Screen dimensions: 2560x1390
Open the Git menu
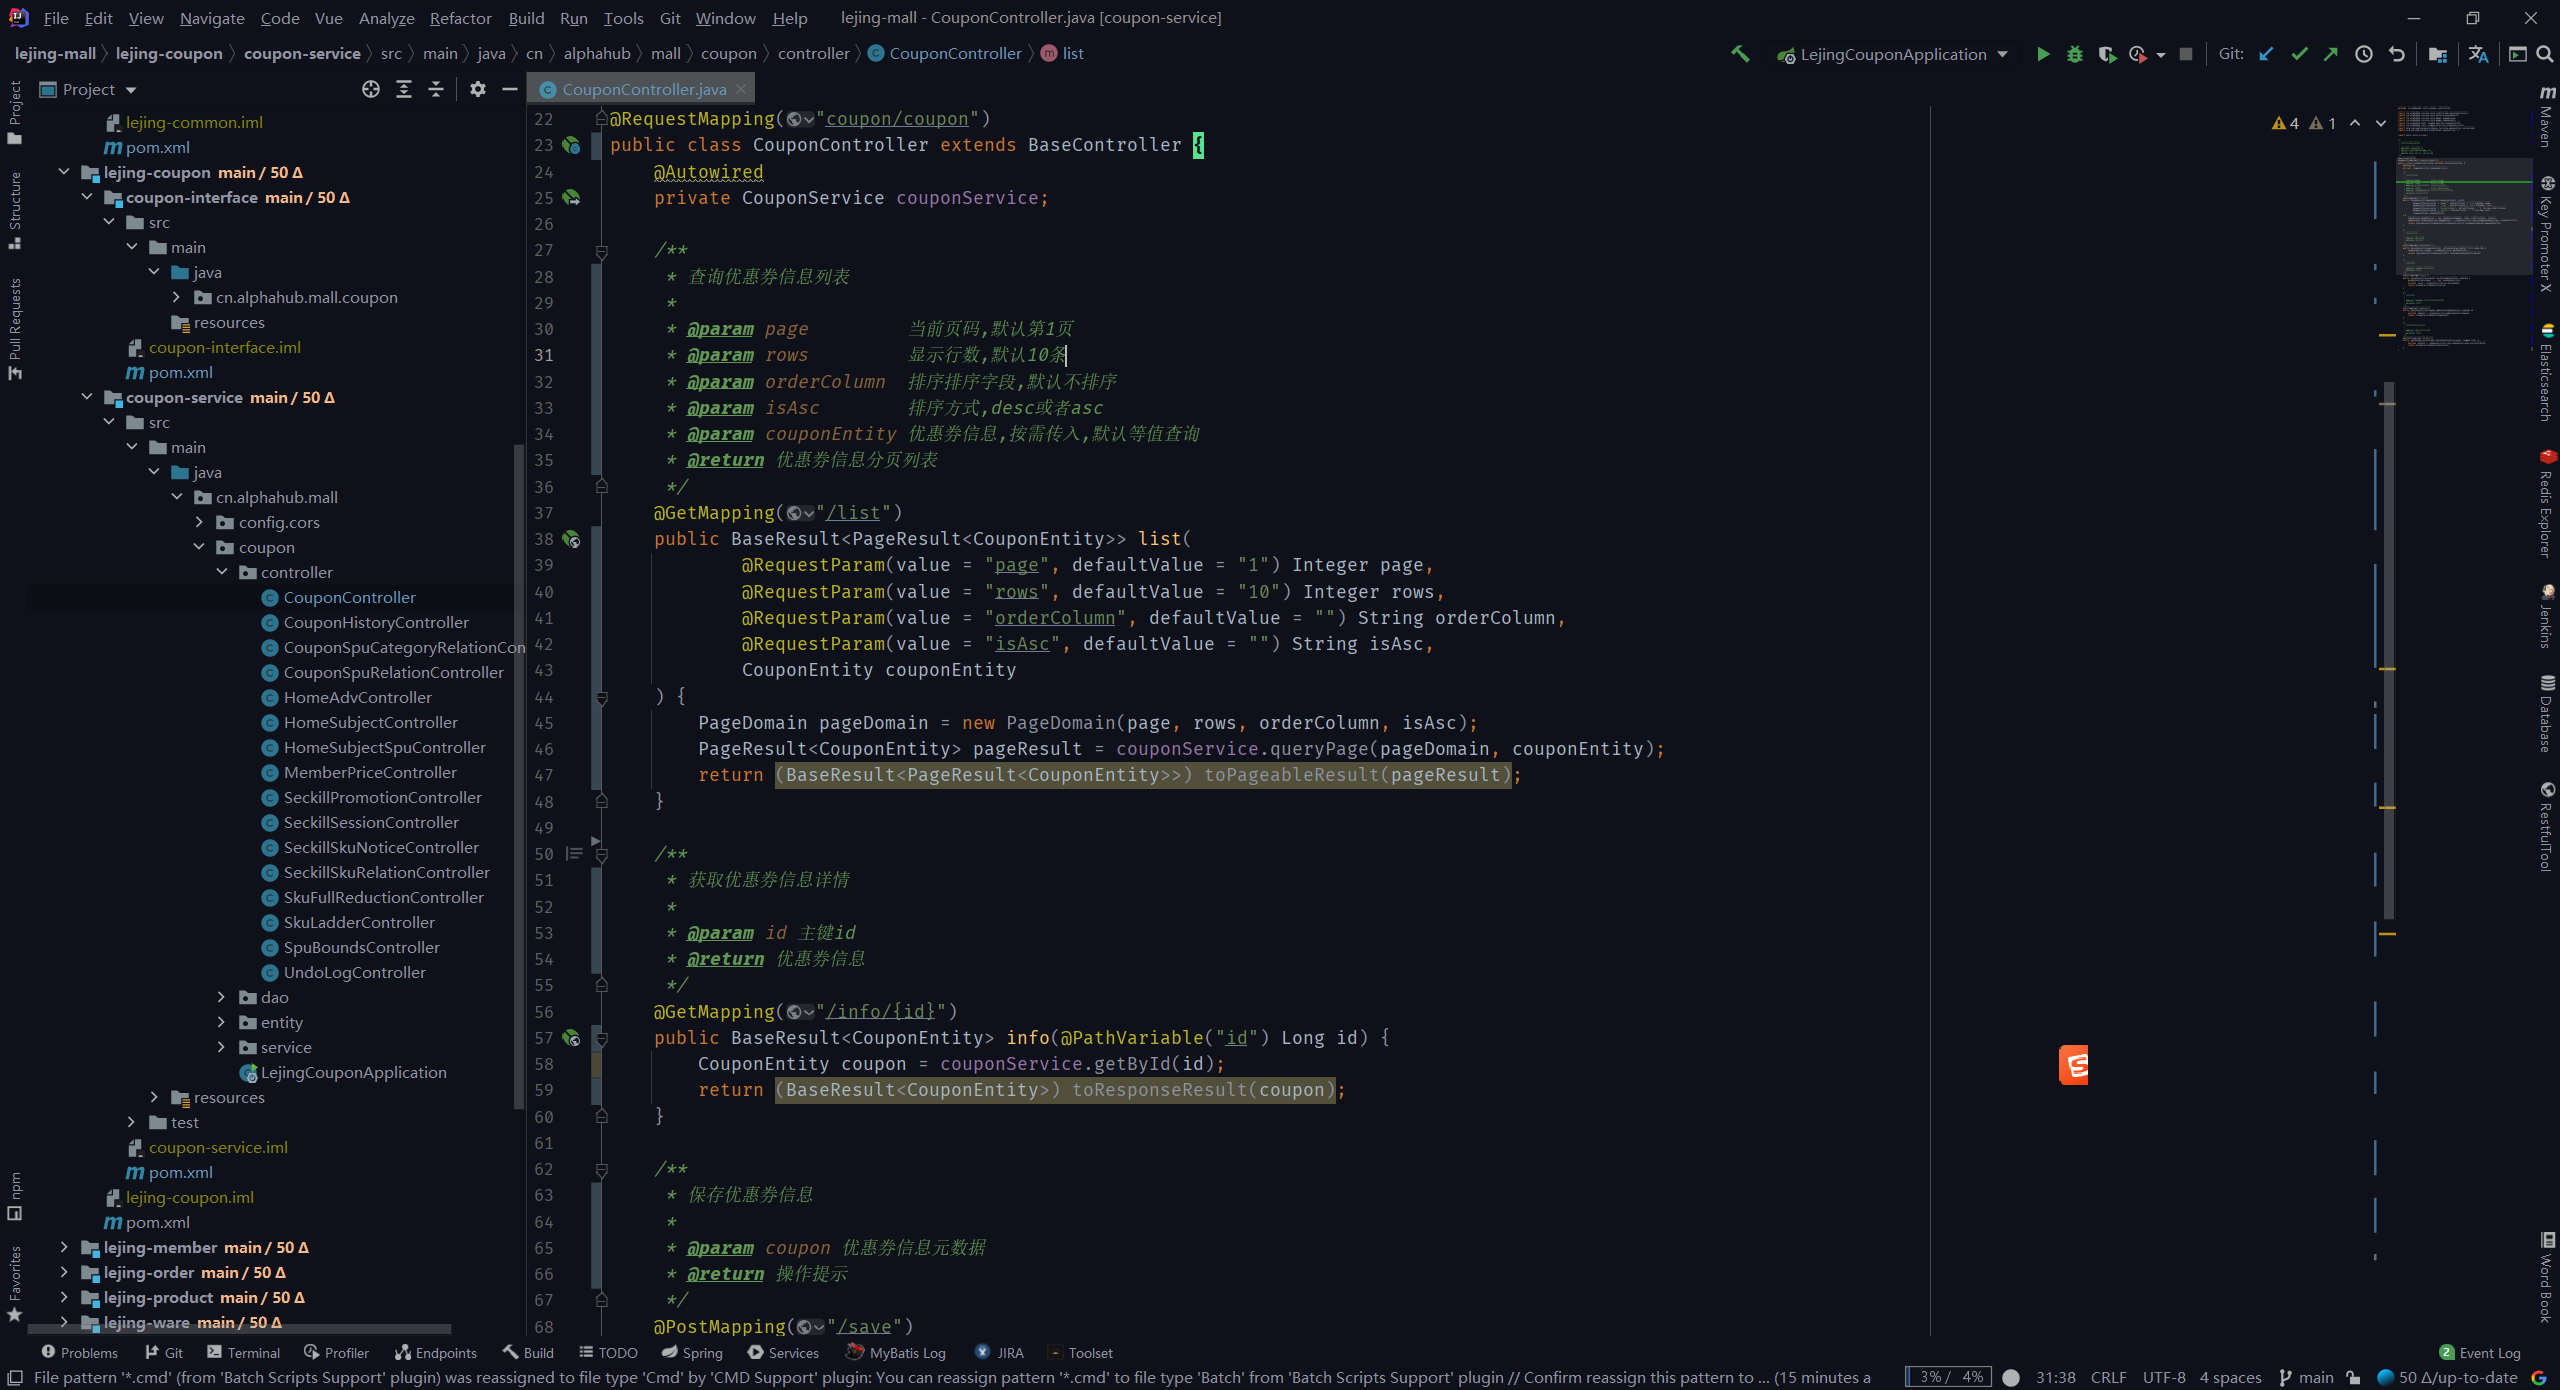coord(670,18)
